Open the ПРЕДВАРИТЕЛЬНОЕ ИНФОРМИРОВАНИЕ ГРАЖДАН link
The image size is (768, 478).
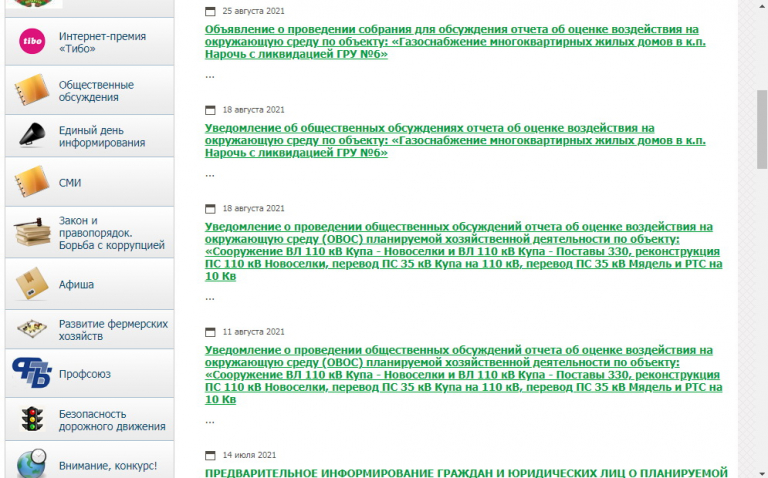tap(465, 472)
